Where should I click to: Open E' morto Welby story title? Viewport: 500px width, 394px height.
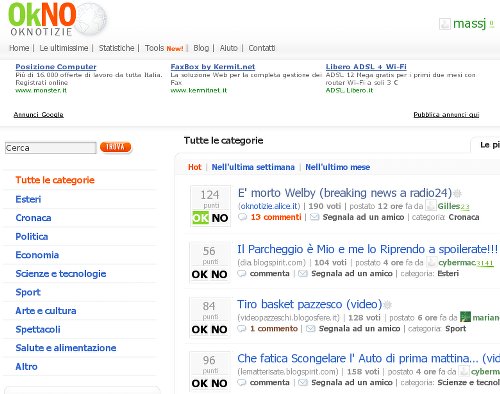pyautogui.click(x=345, y=193)
